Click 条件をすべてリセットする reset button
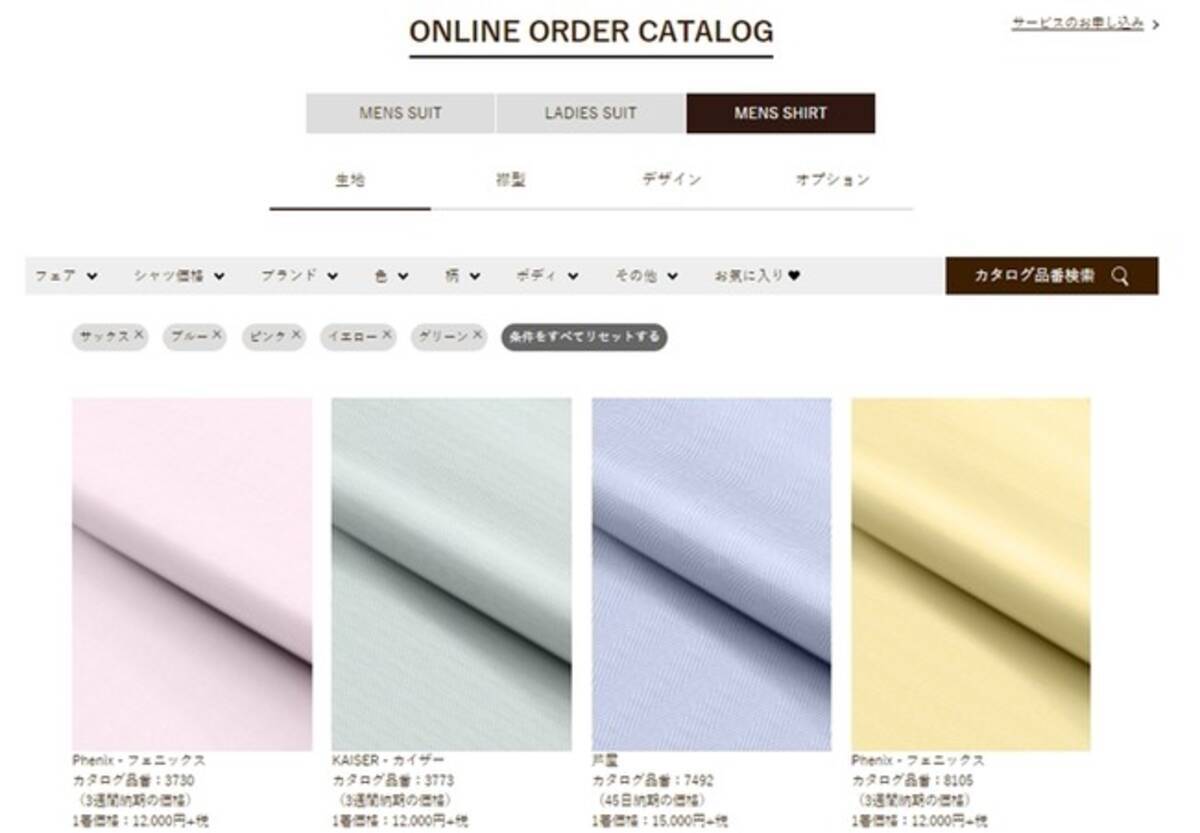 584,337
